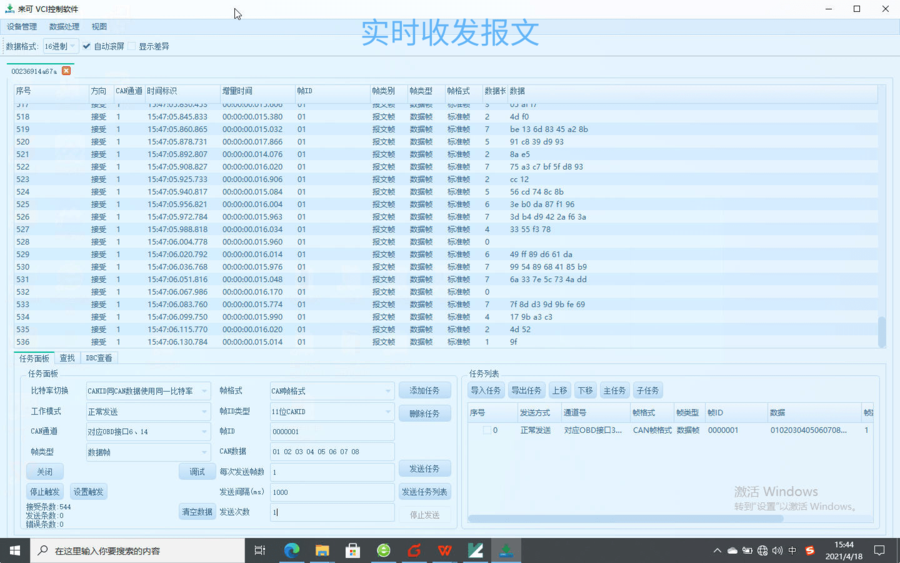Select message row 528 in the list
Viewport: 900px width, 563px height.
[445, 242]
